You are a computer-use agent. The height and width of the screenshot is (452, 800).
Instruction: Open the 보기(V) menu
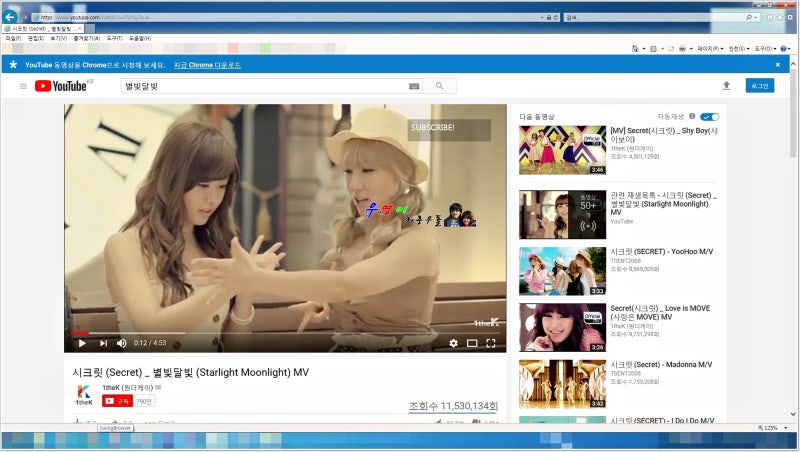59,38
